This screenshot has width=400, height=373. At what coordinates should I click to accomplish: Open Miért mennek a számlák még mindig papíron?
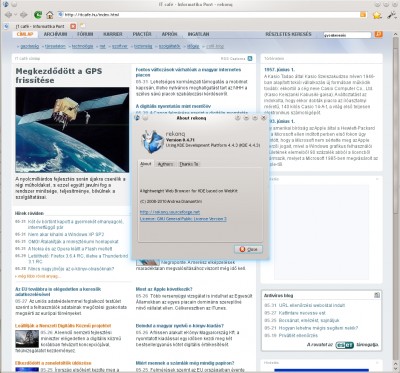point(185,363)
